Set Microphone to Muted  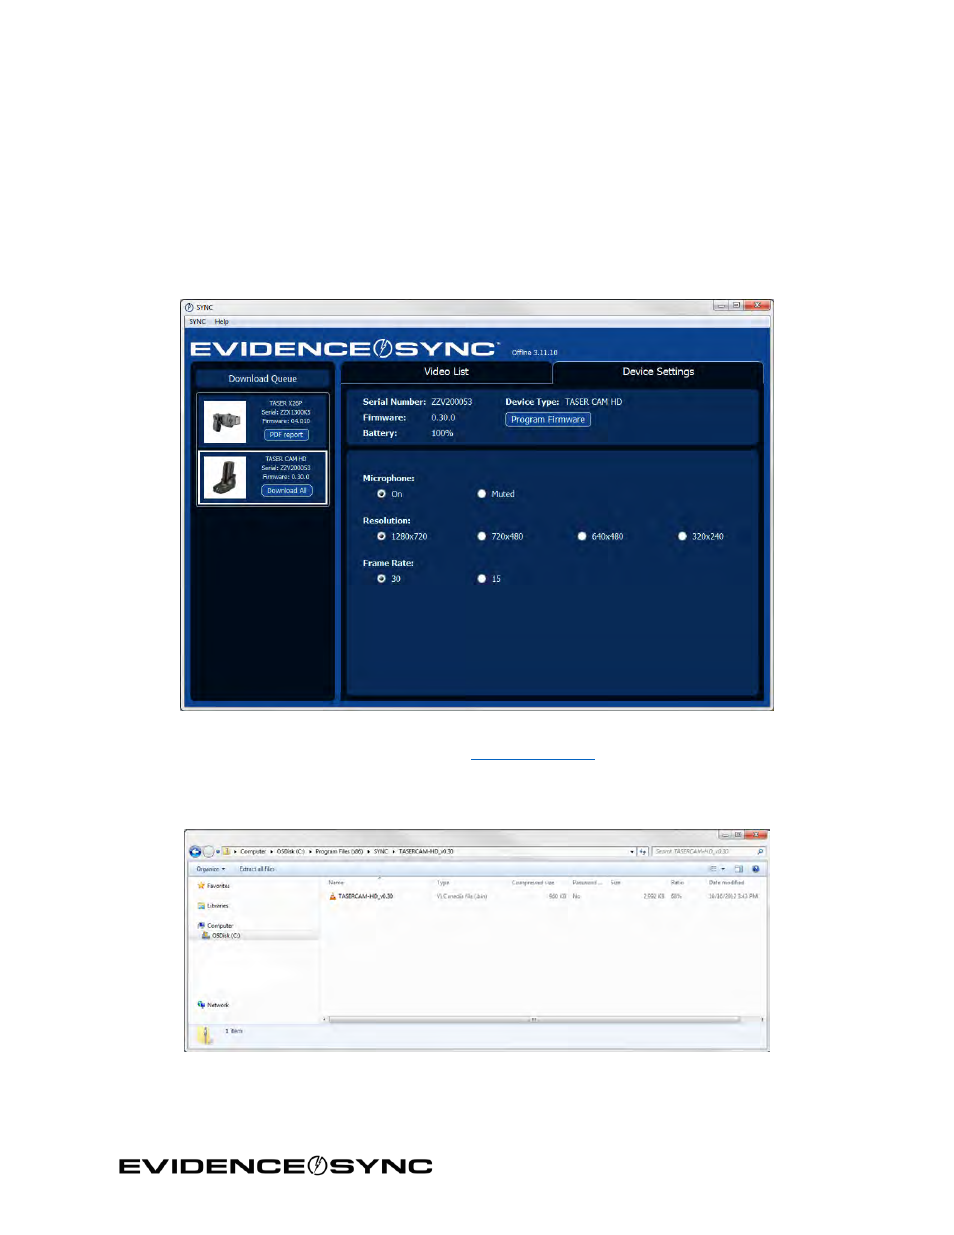(481, 494)
